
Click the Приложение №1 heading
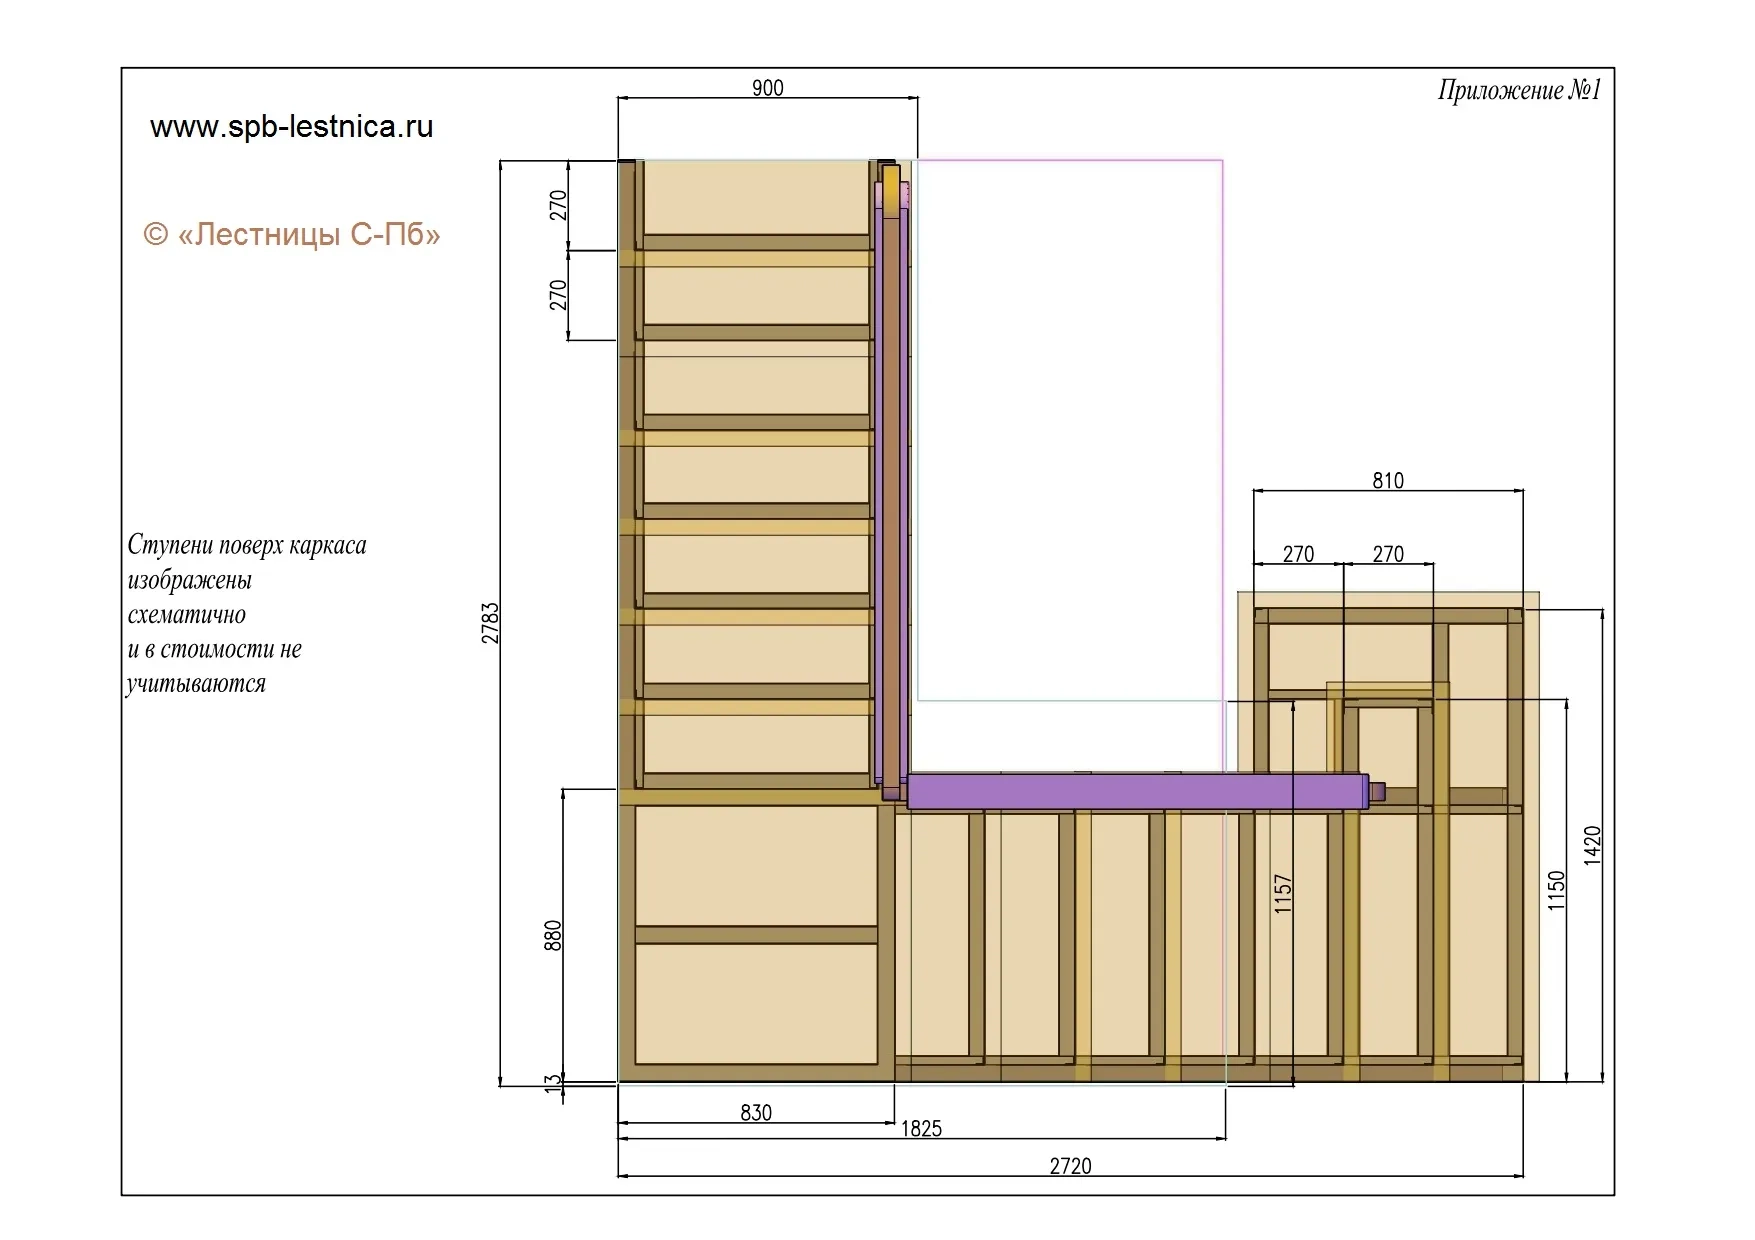click(x=1520, y=91)
